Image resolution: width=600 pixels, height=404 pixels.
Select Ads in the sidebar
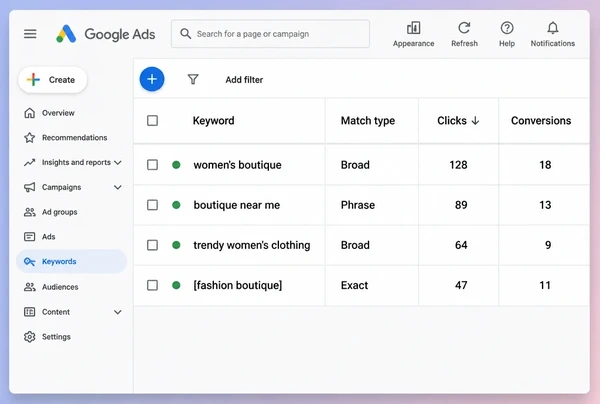pyautogui.click(x=49, y=237)
